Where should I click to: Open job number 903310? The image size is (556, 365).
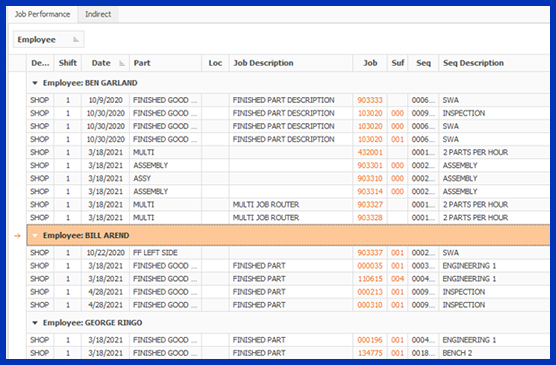(370, 179)
